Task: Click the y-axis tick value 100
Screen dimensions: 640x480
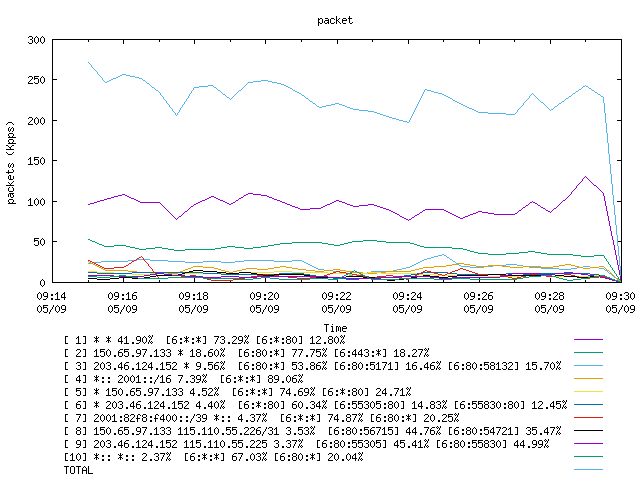Action: (x=36, y=202)
